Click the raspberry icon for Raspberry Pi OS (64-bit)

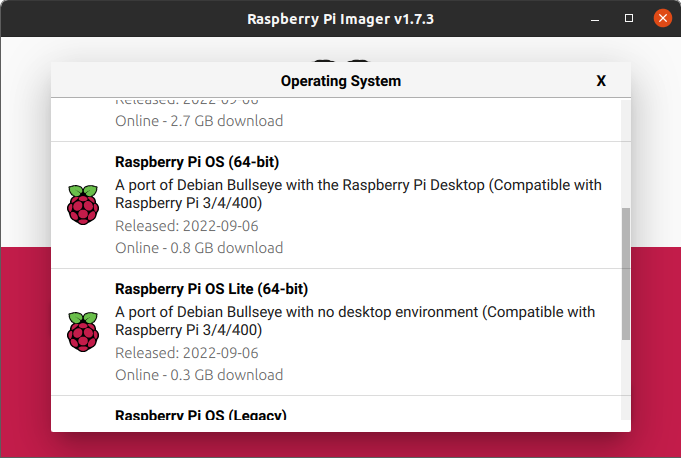(x=83, y=205)
